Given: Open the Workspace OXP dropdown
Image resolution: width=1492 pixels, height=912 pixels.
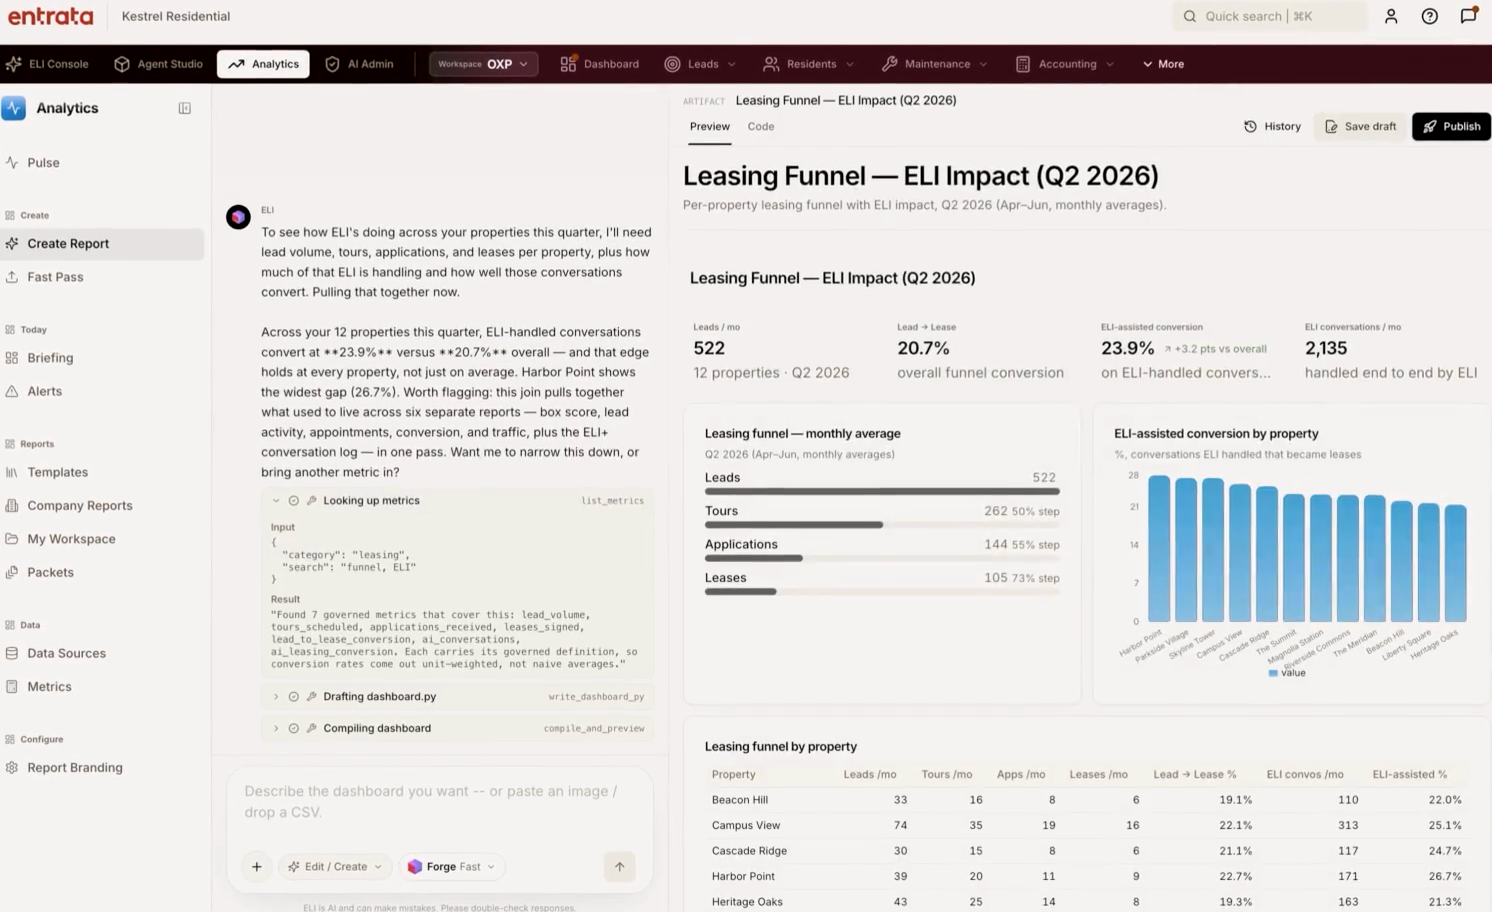Looking at the screenshot, I should (483, 64).
